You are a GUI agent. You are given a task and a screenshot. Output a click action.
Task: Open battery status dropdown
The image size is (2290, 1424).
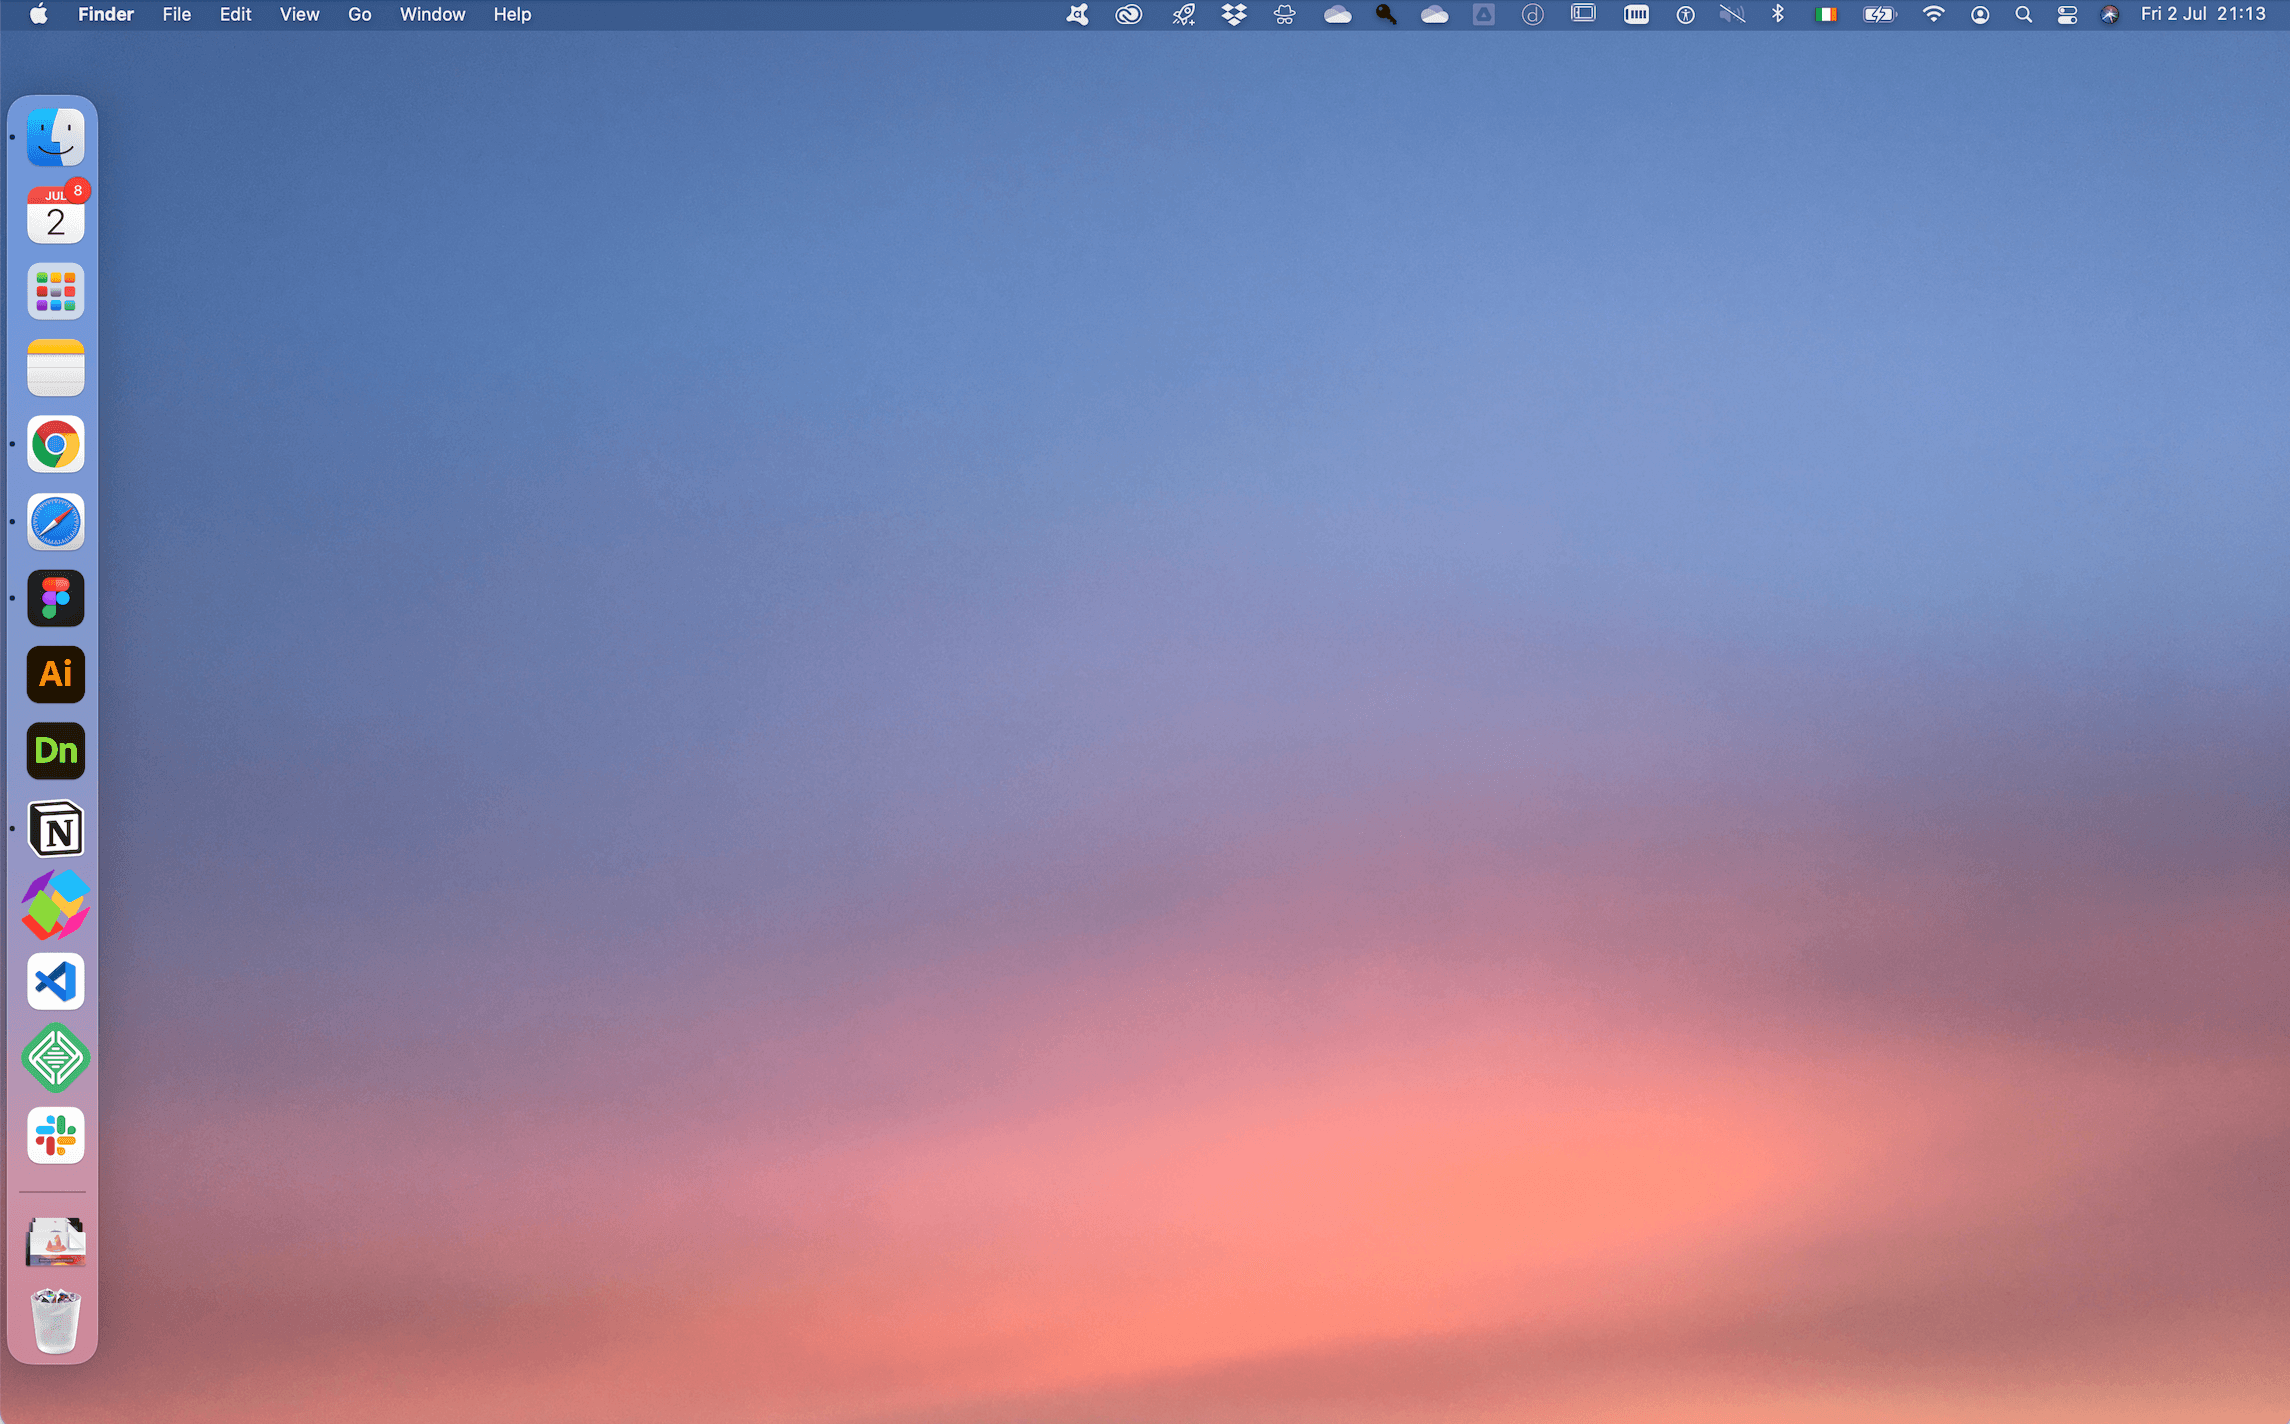pos(1879,14)
